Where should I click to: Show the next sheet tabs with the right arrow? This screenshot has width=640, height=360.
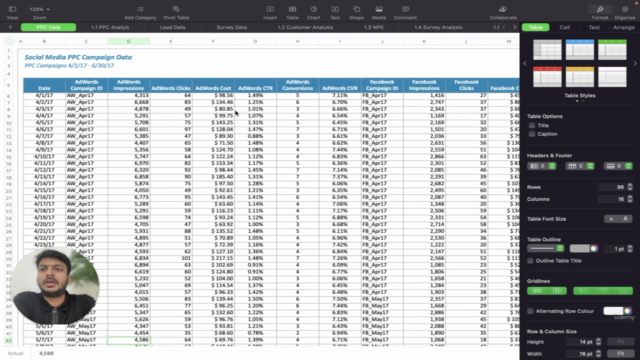[514, 27]
